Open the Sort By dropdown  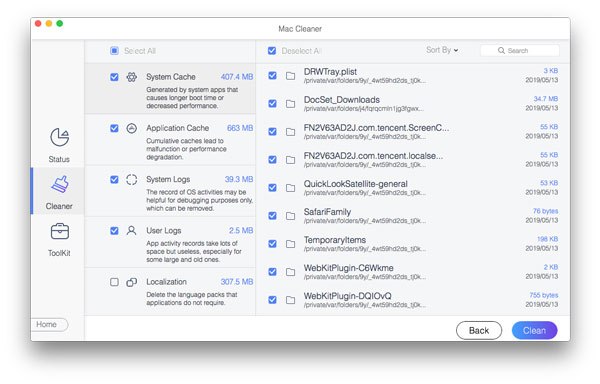[442, 50]
